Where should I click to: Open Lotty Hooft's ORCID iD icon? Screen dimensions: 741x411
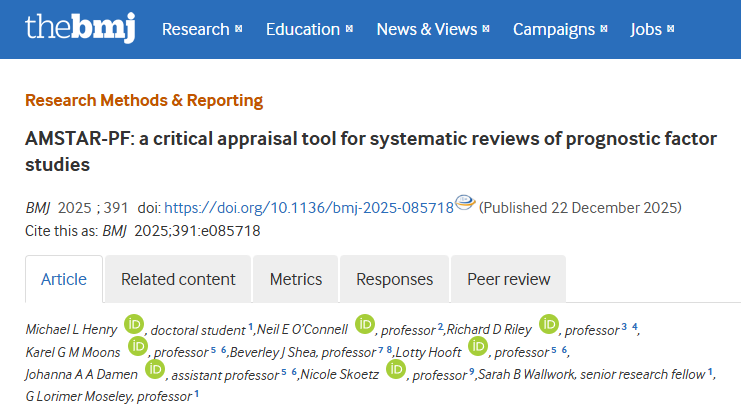[x=478, y=346]
